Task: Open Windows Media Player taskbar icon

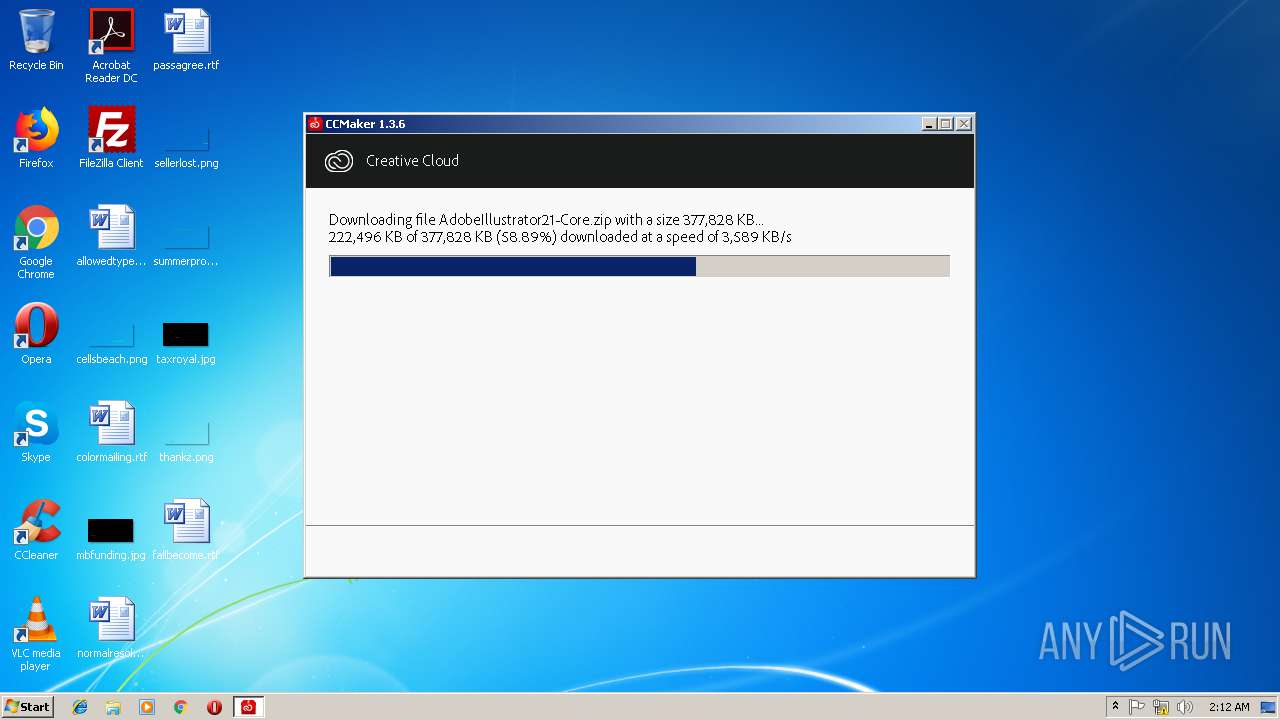Action: point(147,707)
